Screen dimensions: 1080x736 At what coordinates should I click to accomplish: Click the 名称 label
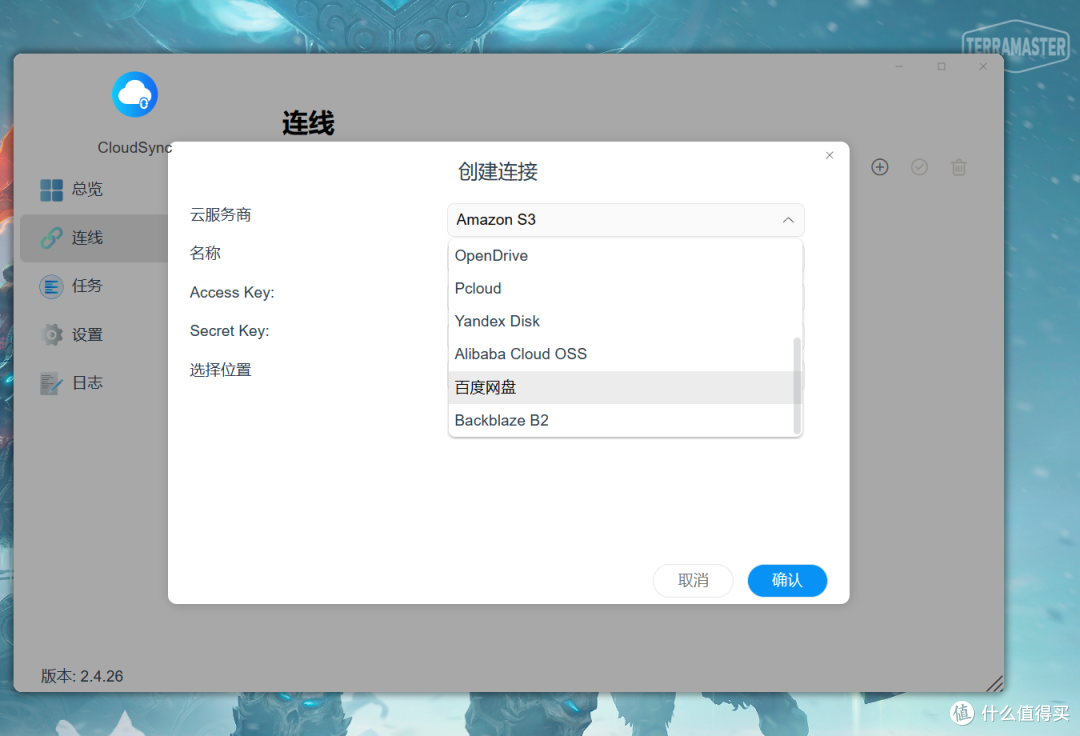205,253
